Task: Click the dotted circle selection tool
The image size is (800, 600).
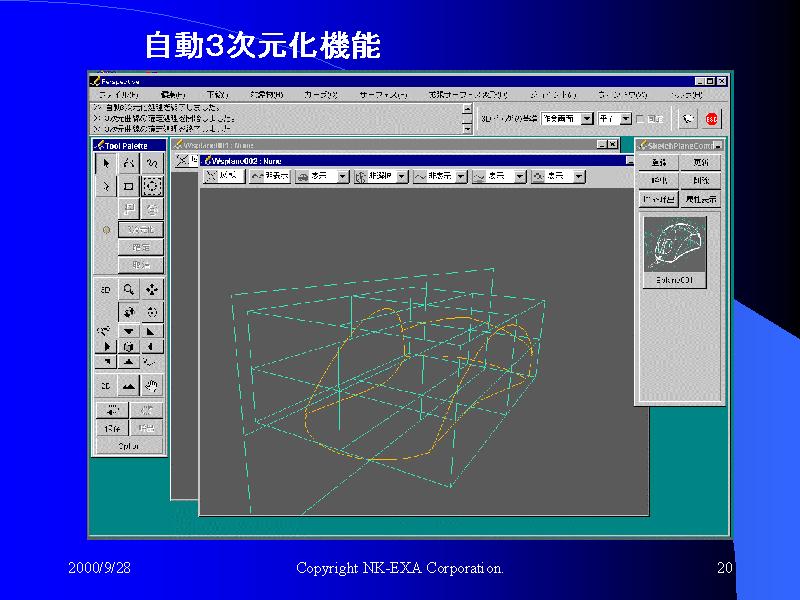Action: 151,185
